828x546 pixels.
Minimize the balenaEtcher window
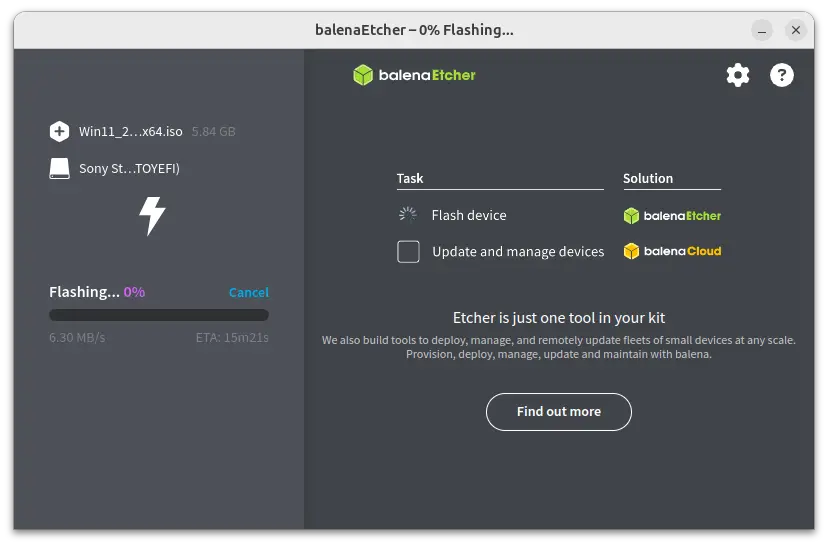(x=762, y=31)
